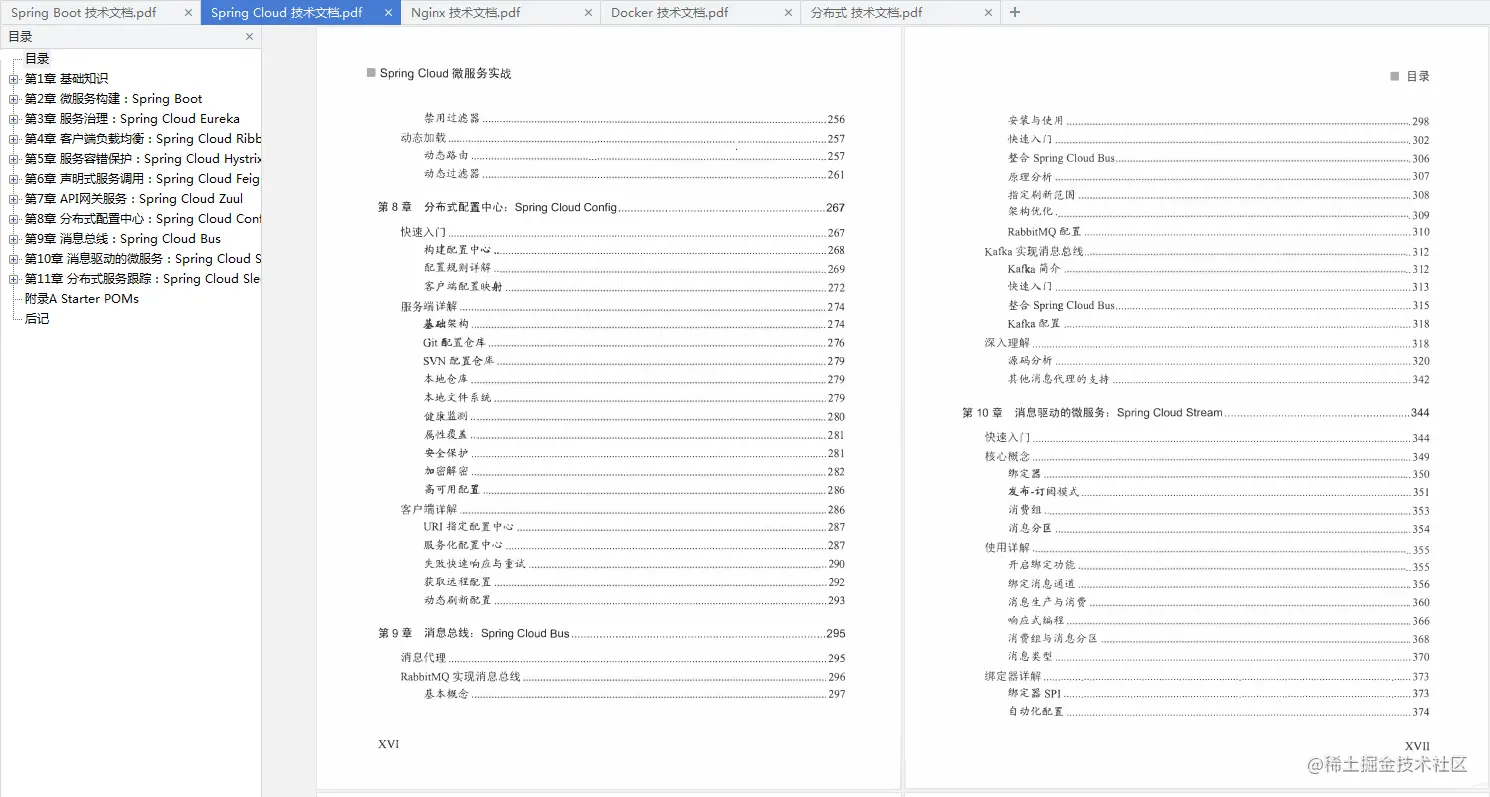Open a new tab with plus icon
The width and height of the screenshot is (1490, 797).
pos(1015,13)
